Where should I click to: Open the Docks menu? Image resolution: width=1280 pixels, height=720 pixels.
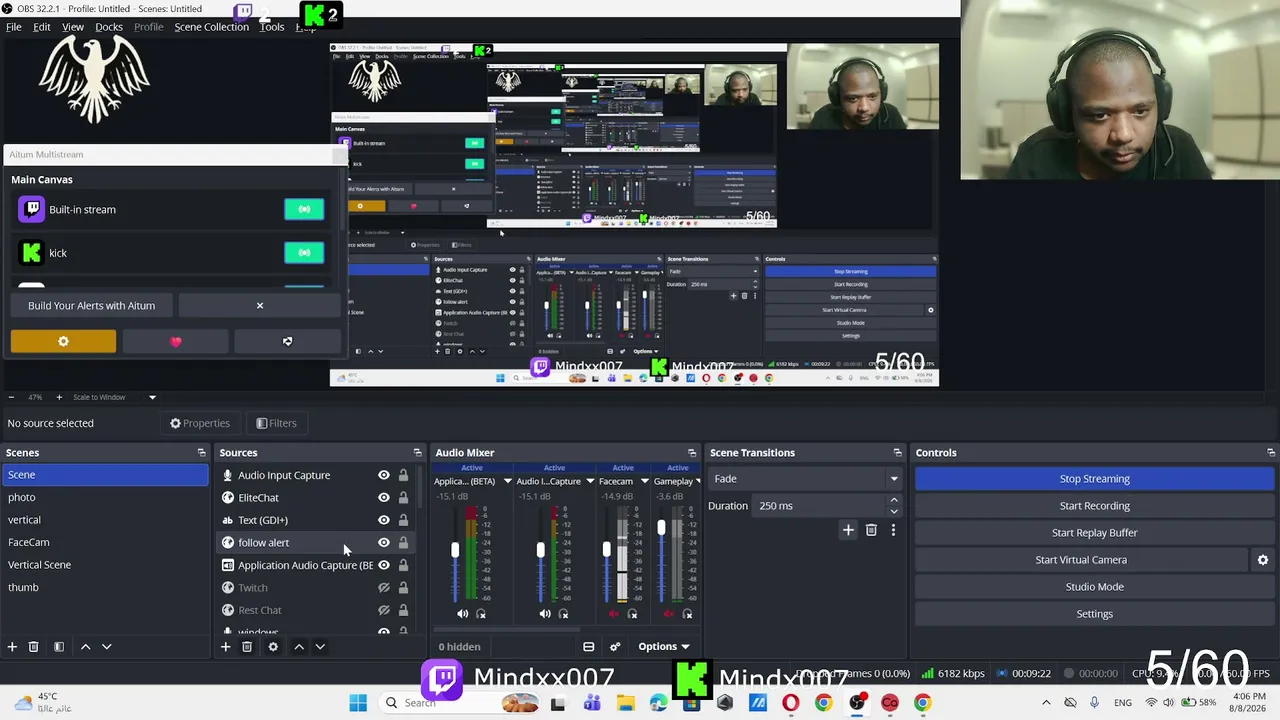(109, 27)
